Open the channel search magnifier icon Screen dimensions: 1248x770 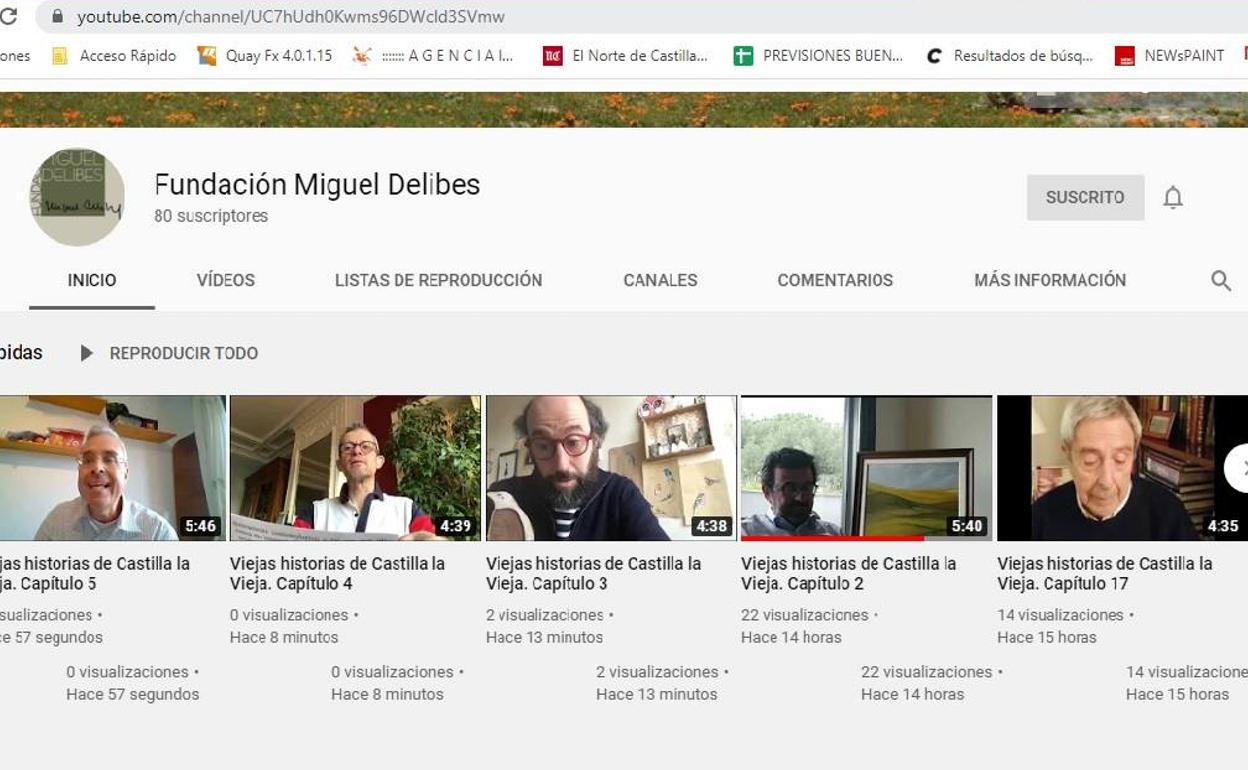click(x=1220, y=281)
